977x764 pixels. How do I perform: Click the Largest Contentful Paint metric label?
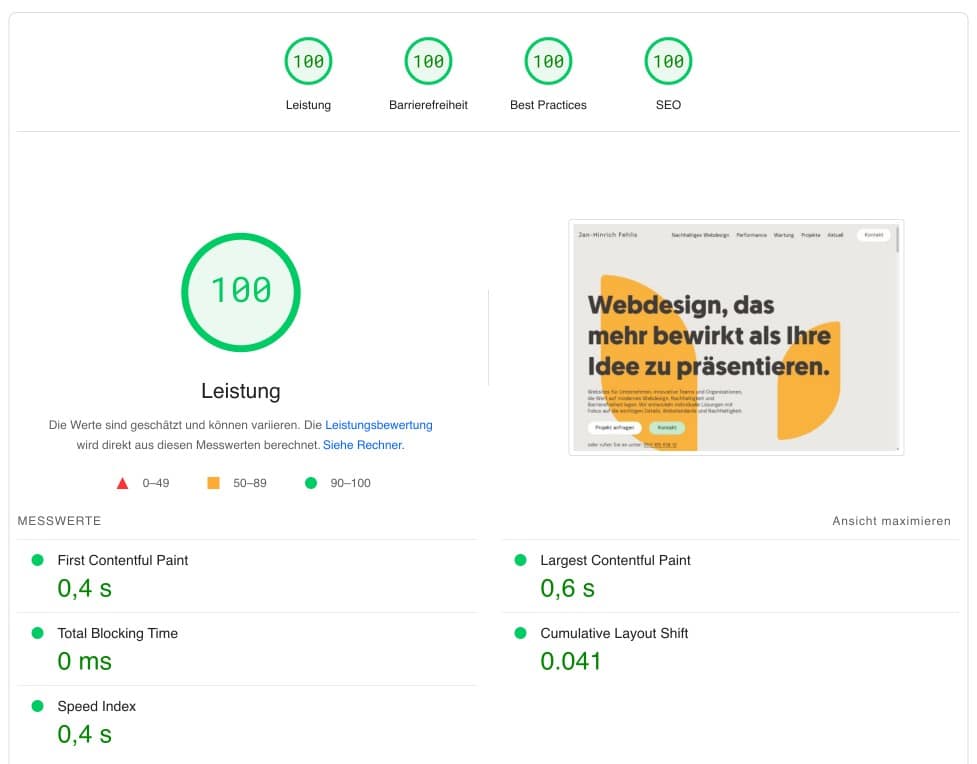(615, 560)
